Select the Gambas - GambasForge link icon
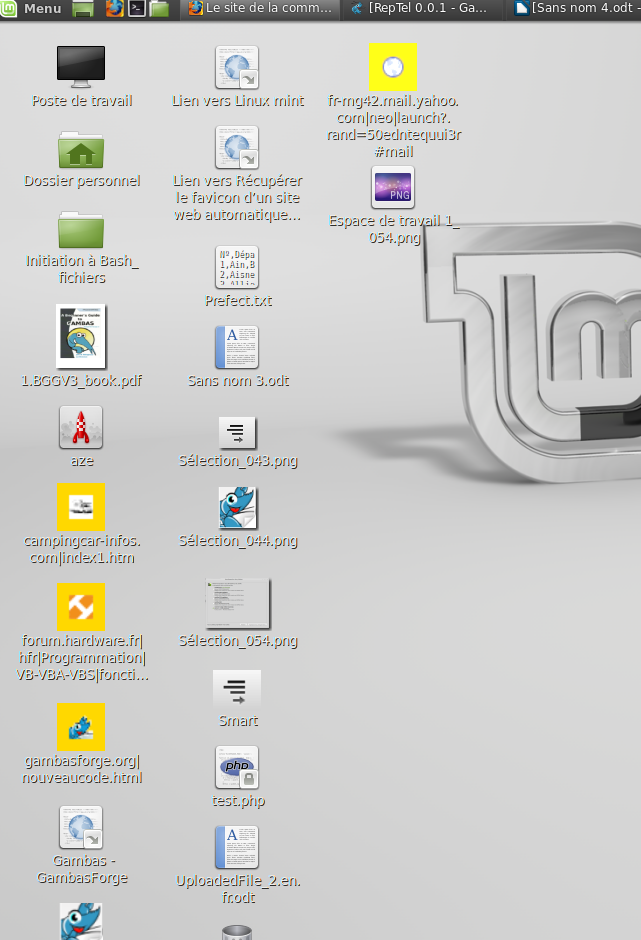 (81, 827)
